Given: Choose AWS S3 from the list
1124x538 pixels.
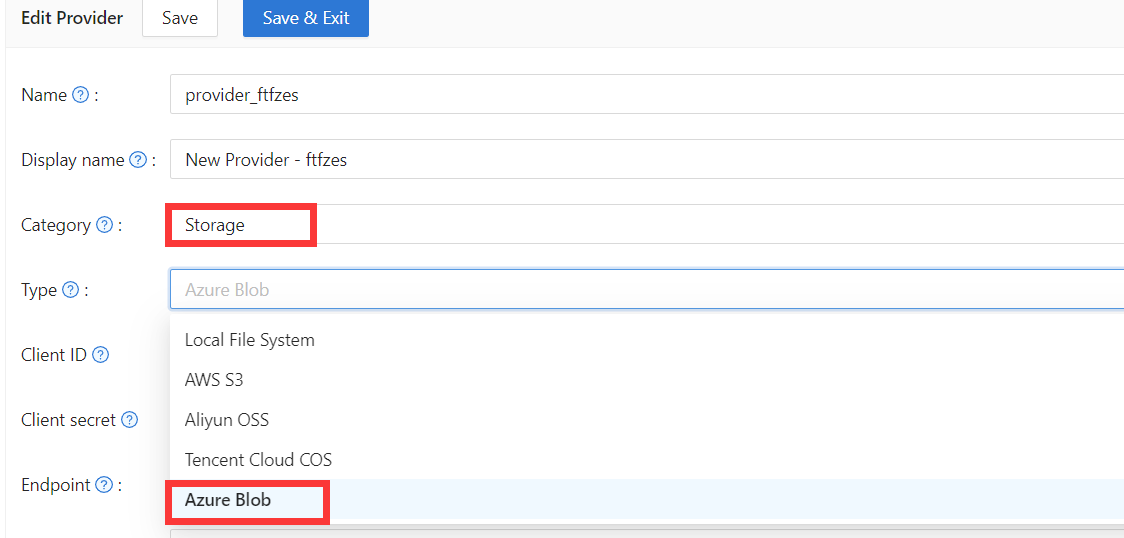Looking at the screenshot, I should tap(214, 380).
